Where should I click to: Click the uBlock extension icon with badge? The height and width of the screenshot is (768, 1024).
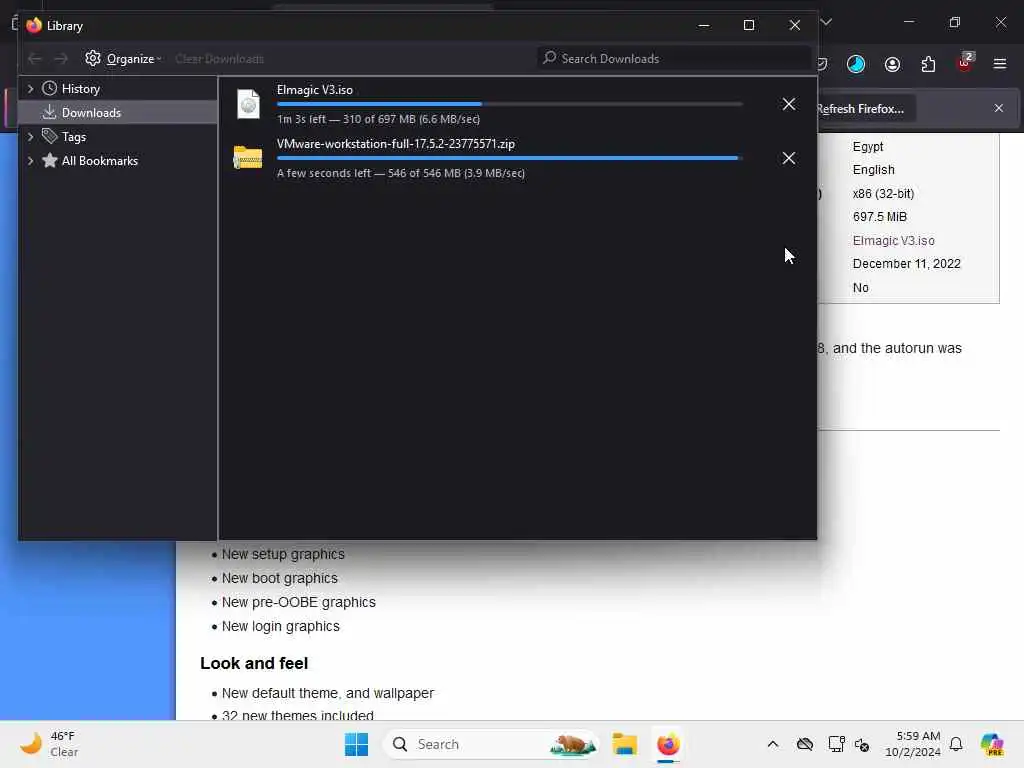[x=965, y=62]
